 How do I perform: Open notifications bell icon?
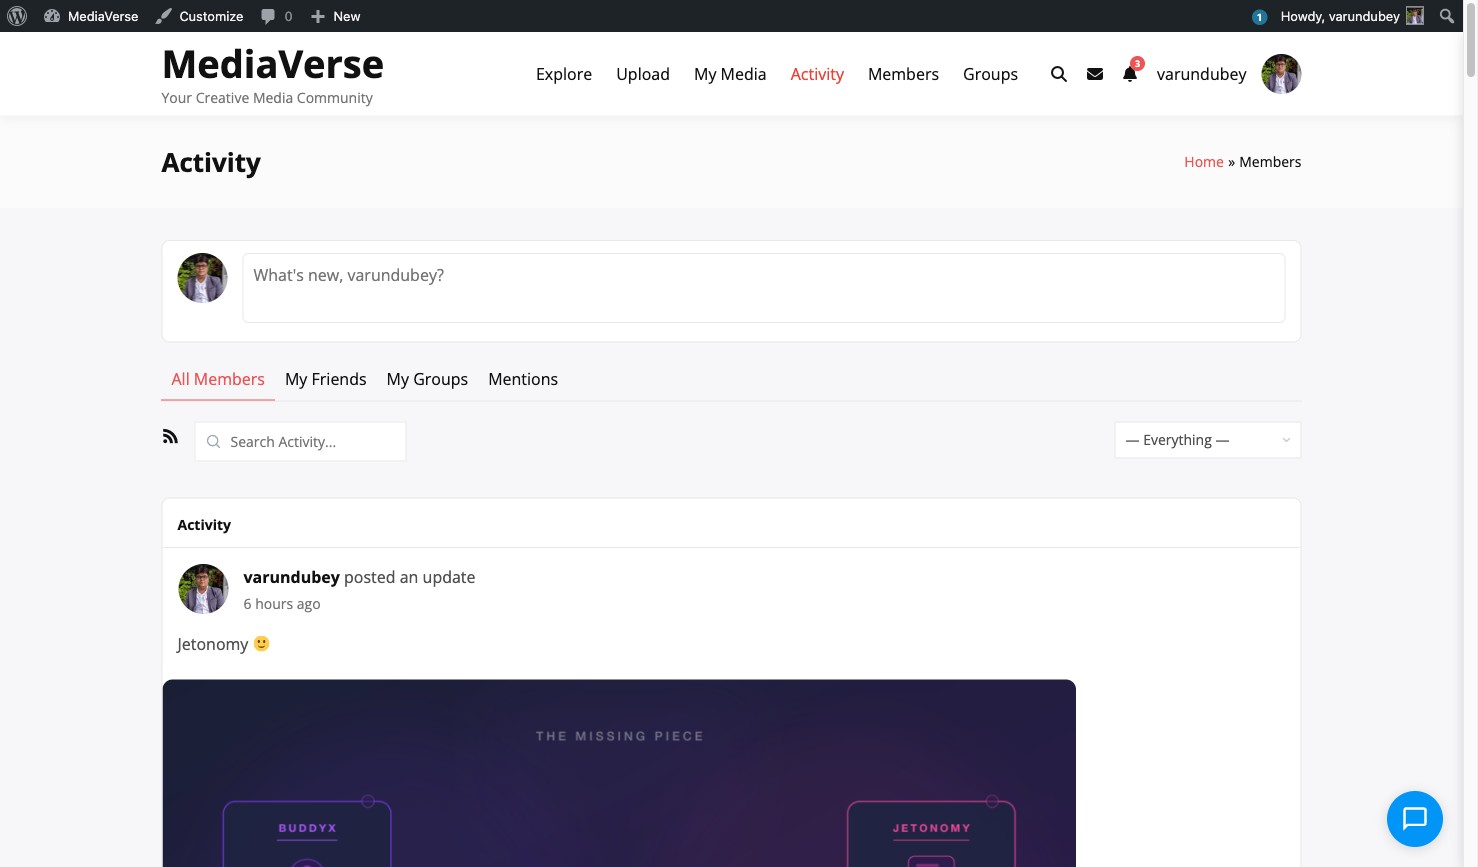point(1130,74)
